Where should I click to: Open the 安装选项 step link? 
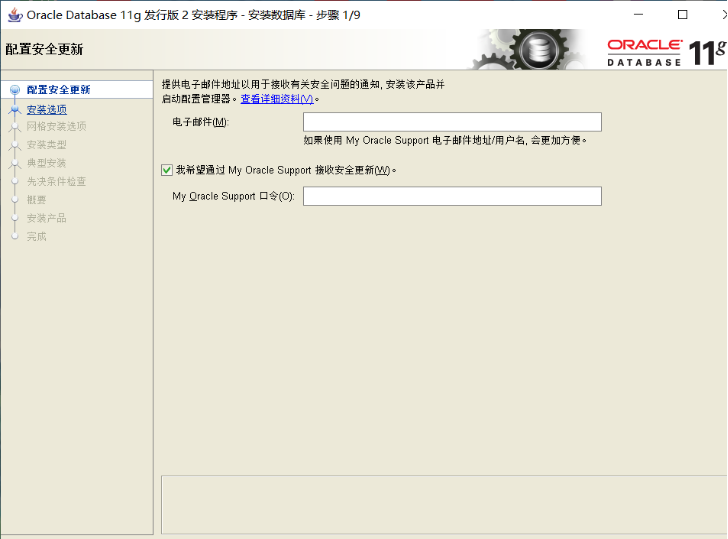pyautogui.click(x=46, y=110)
